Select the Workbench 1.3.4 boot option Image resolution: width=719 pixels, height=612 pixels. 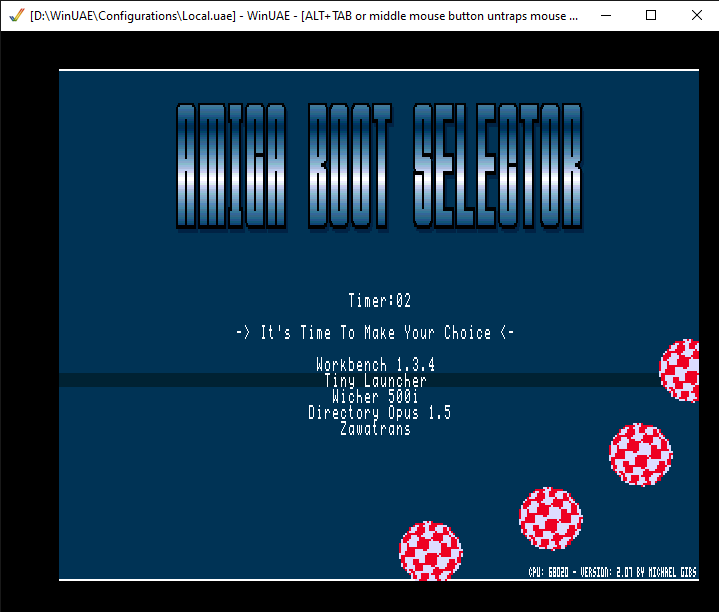pyautogui.click(x=375, y=364)
